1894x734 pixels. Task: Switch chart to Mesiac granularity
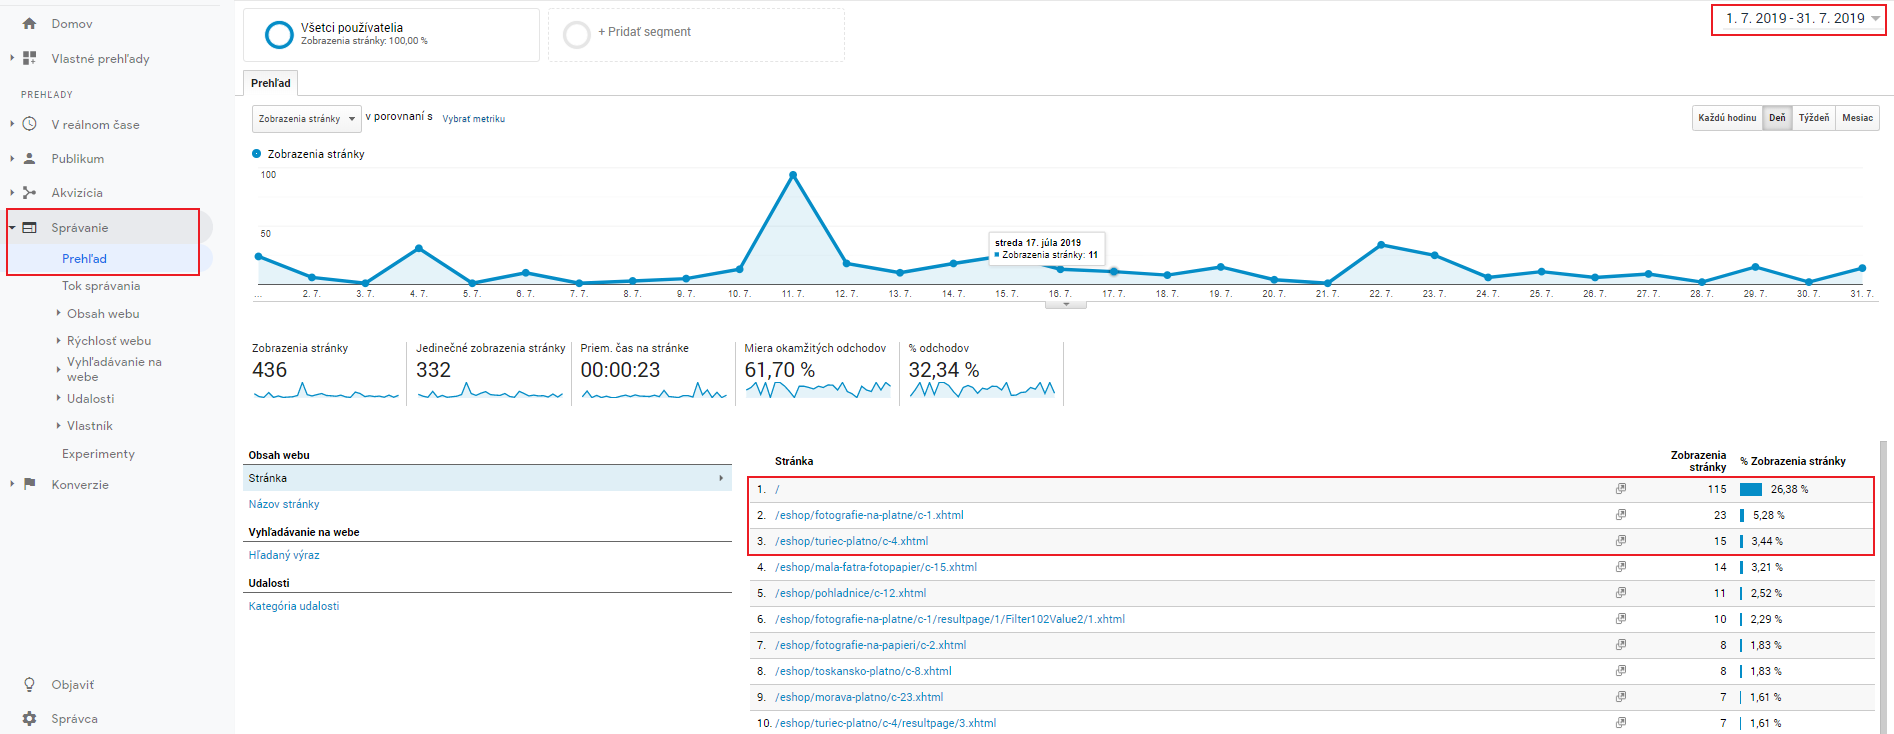point(1858,118)
